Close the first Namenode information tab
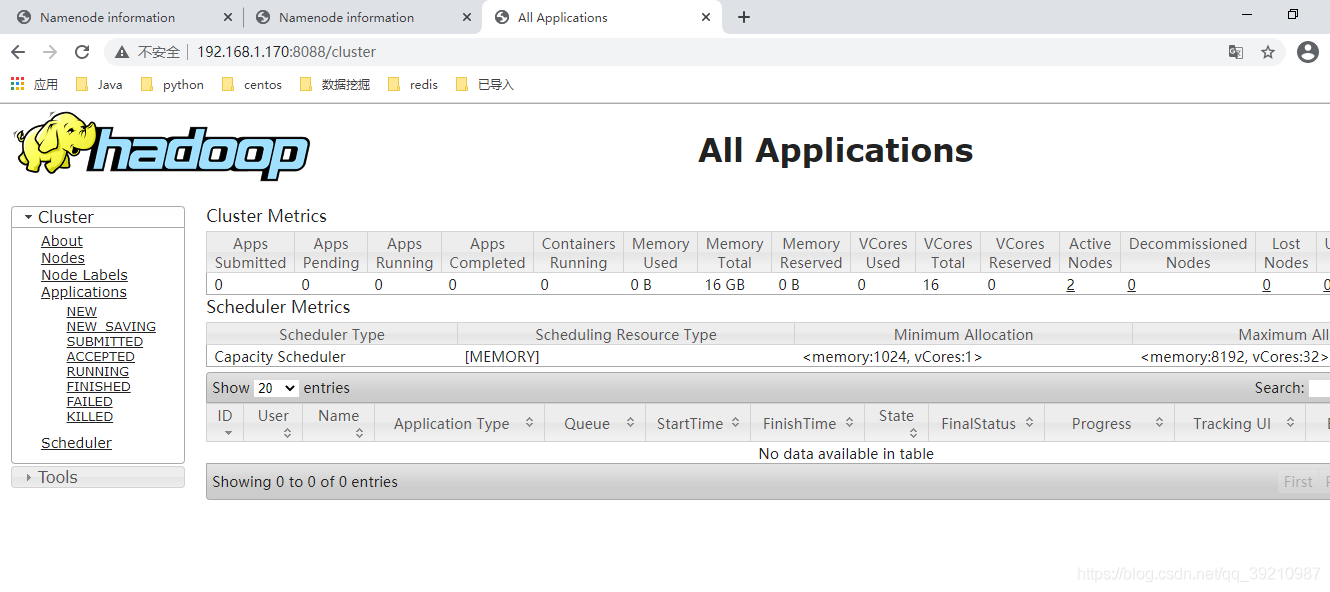Viewport: 1330px width, 592px height. [x=228, y=17]
